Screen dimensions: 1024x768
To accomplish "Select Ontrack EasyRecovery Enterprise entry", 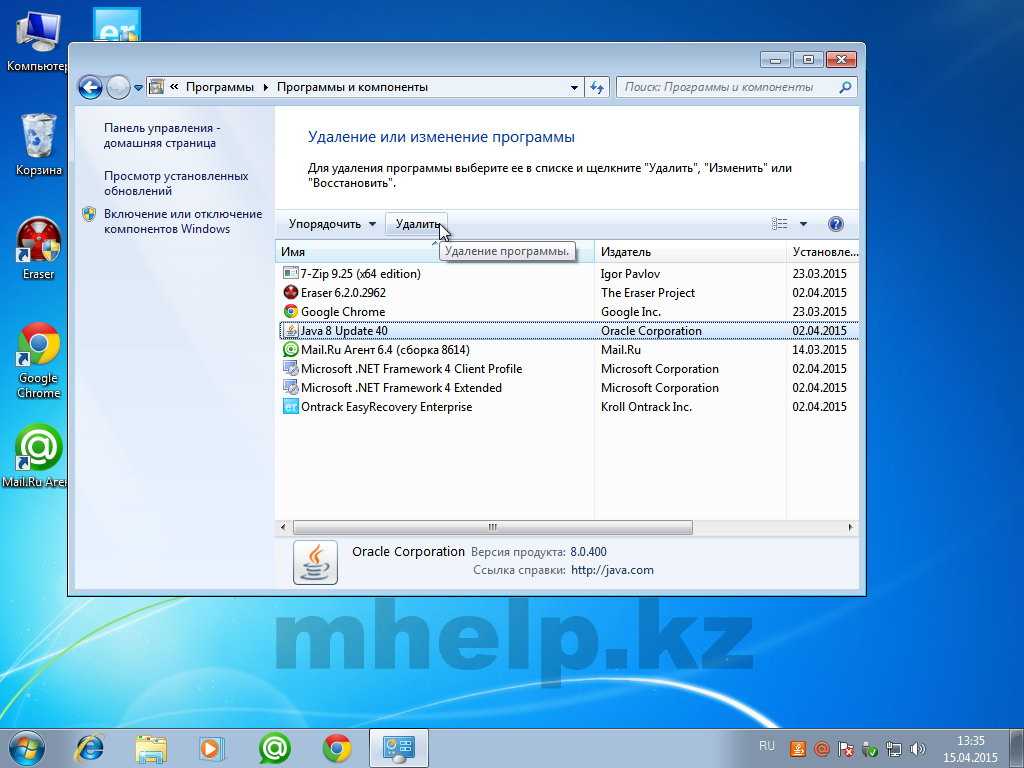I will (x=569, y=406).
